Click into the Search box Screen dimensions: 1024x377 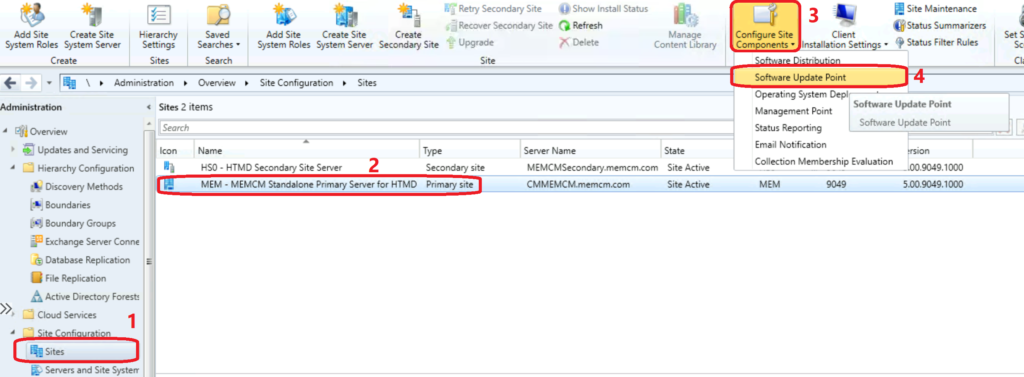(444, 127)
